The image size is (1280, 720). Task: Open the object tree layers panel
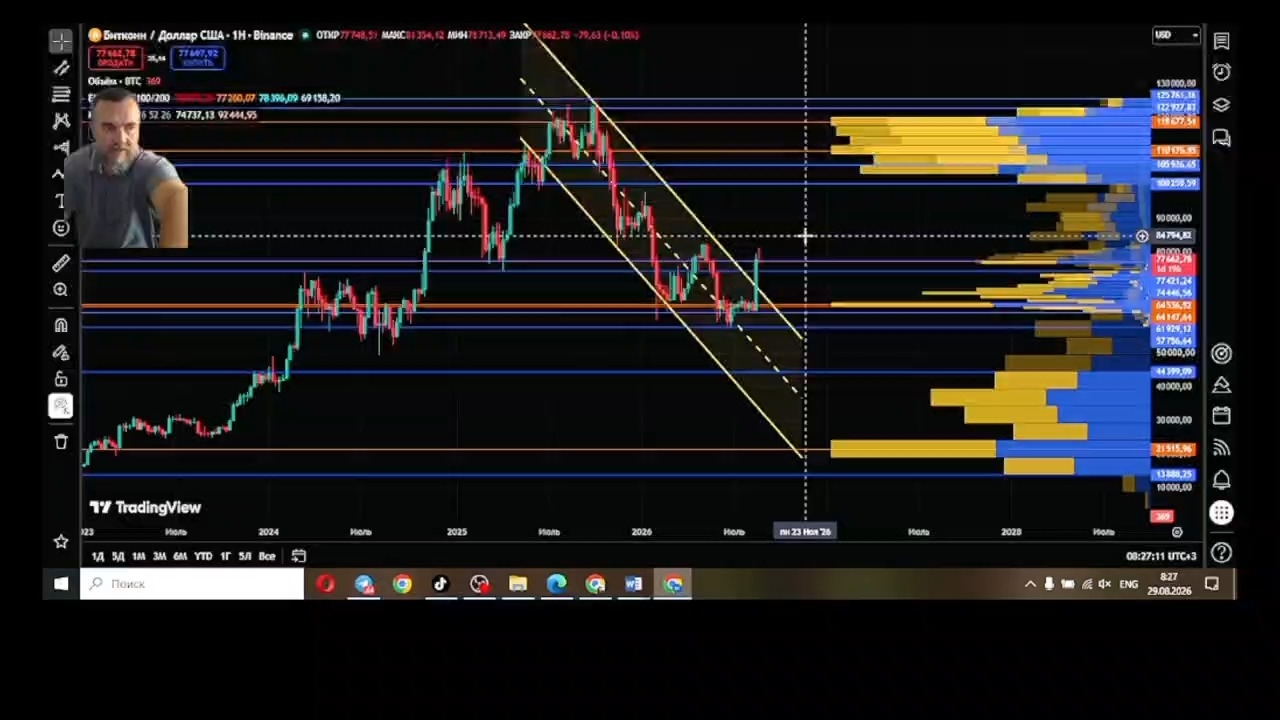coord(1221,105)
